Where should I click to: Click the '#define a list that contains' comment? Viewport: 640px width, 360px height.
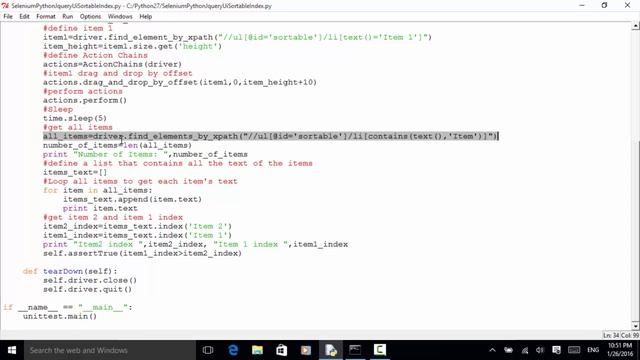(178, 163)
